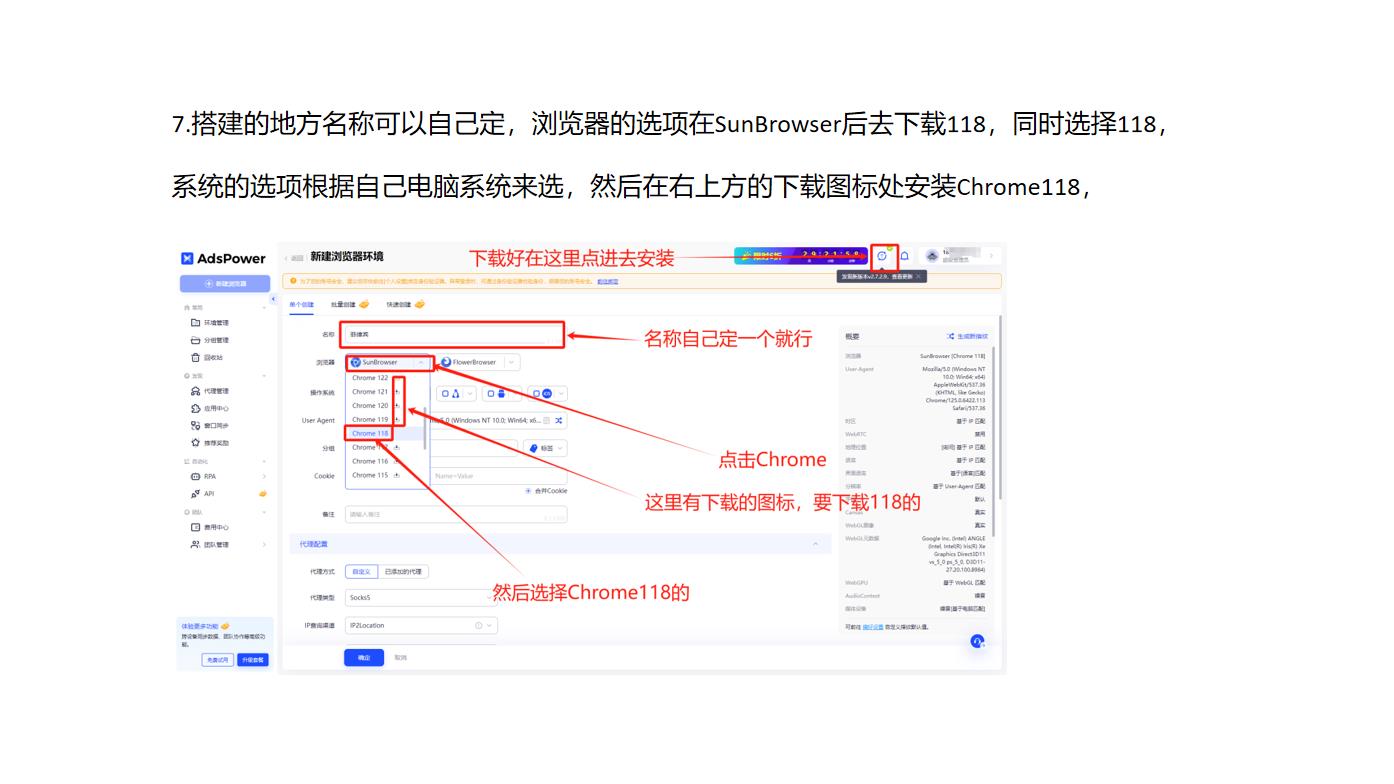This screenshot has width=1394, height=784.
Task: Select the 自定义 proxy mode option
Action: [361, 572]
